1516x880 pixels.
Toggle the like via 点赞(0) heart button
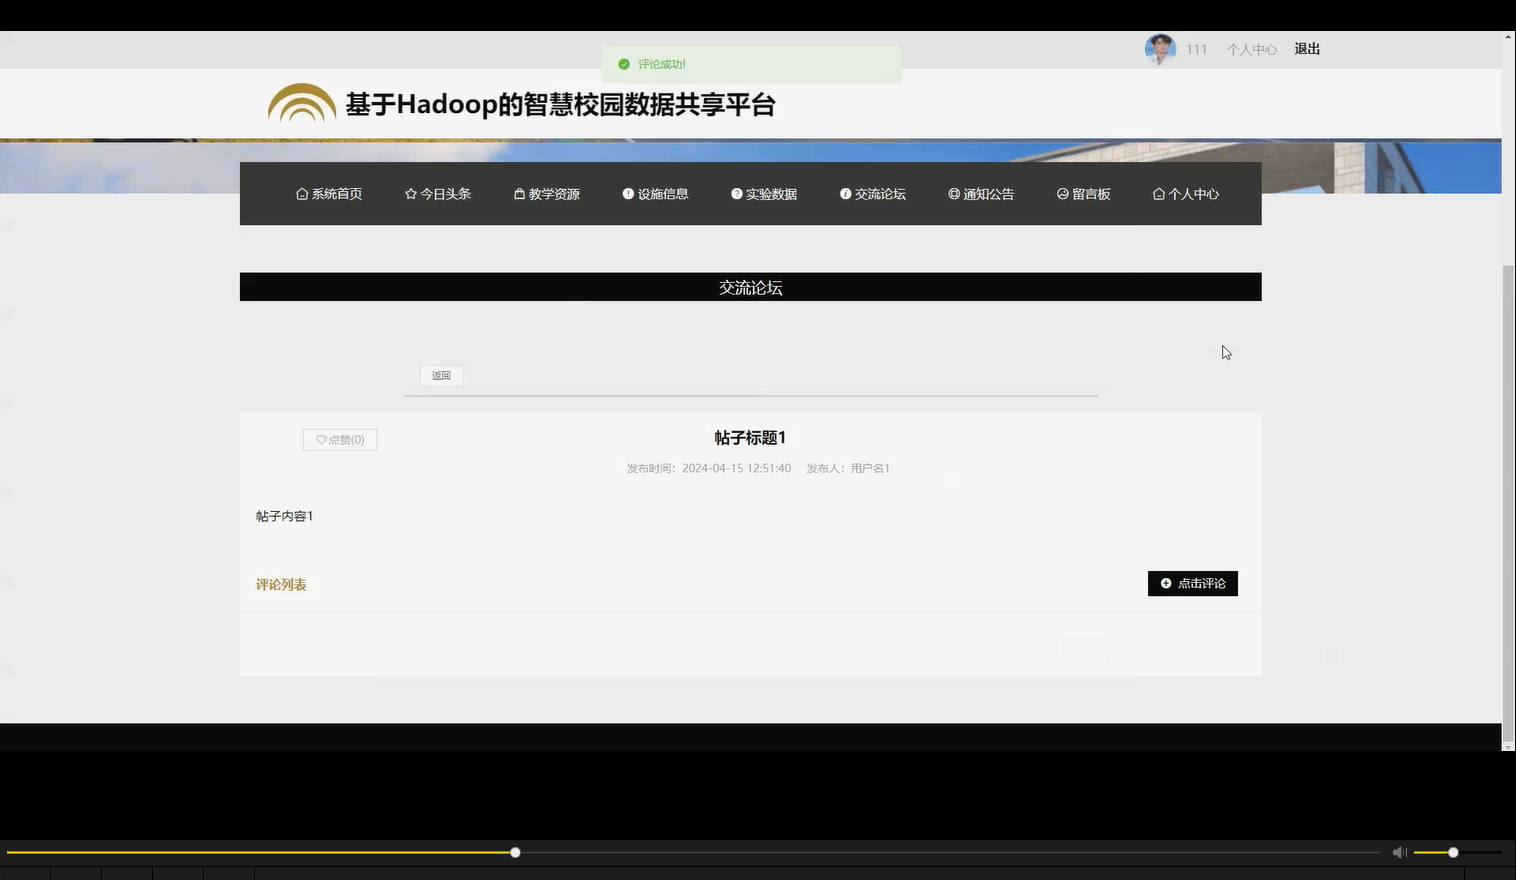pyautogui.click(x=339, y=439)
